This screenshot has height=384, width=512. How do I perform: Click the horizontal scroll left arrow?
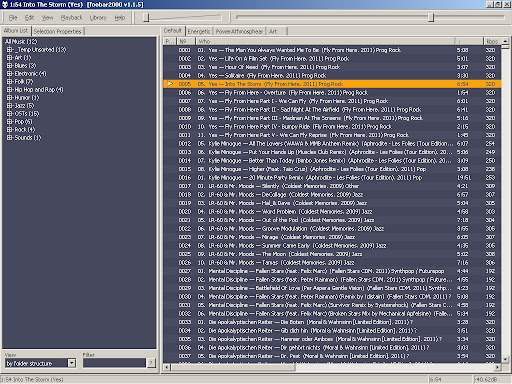[x=167, y=367]
